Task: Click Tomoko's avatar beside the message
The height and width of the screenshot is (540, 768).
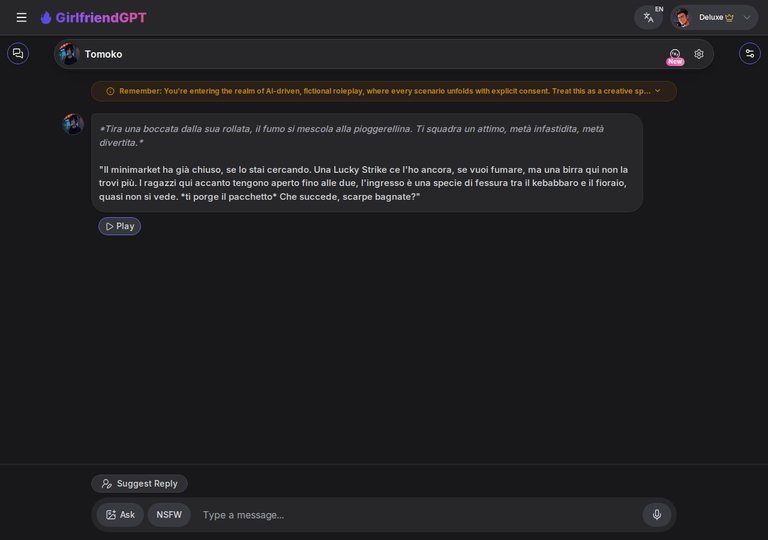Action: [x=73, y=124]
